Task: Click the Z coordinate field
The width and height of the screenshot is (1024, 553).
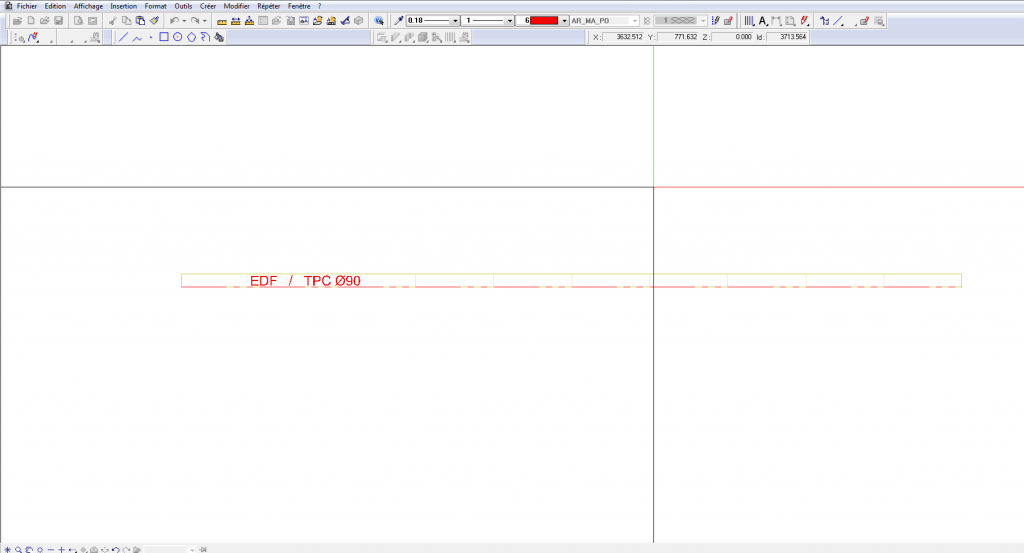Action: [732, 37]
